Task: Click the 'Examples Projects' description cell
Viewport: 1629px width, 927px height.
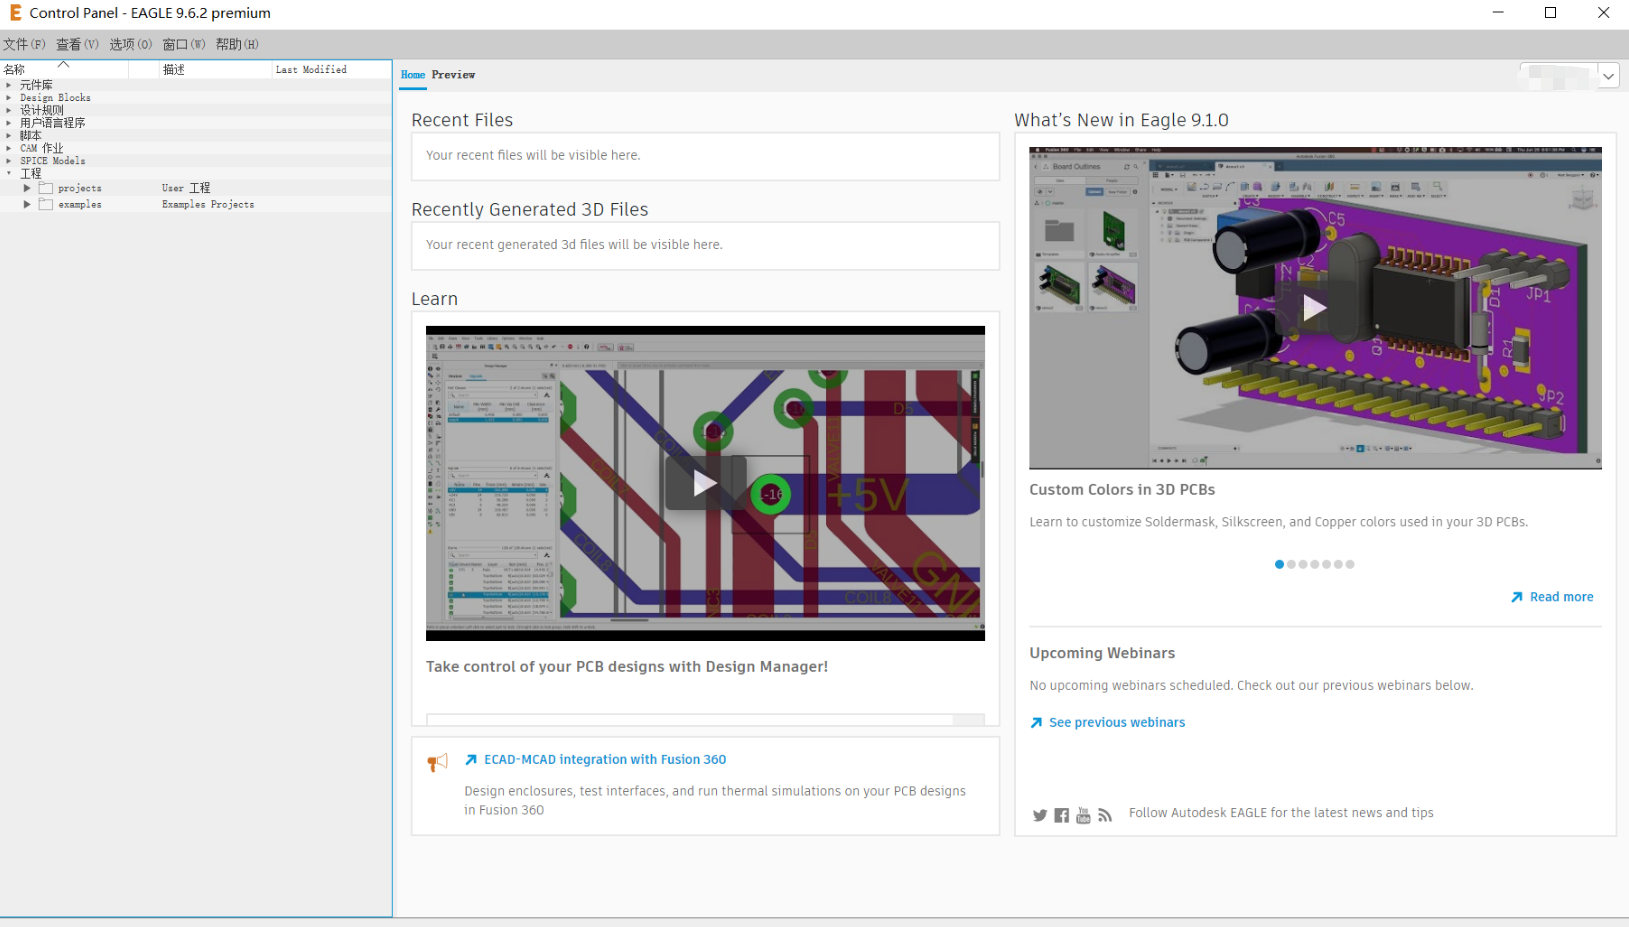Action: tap(208, 204)
